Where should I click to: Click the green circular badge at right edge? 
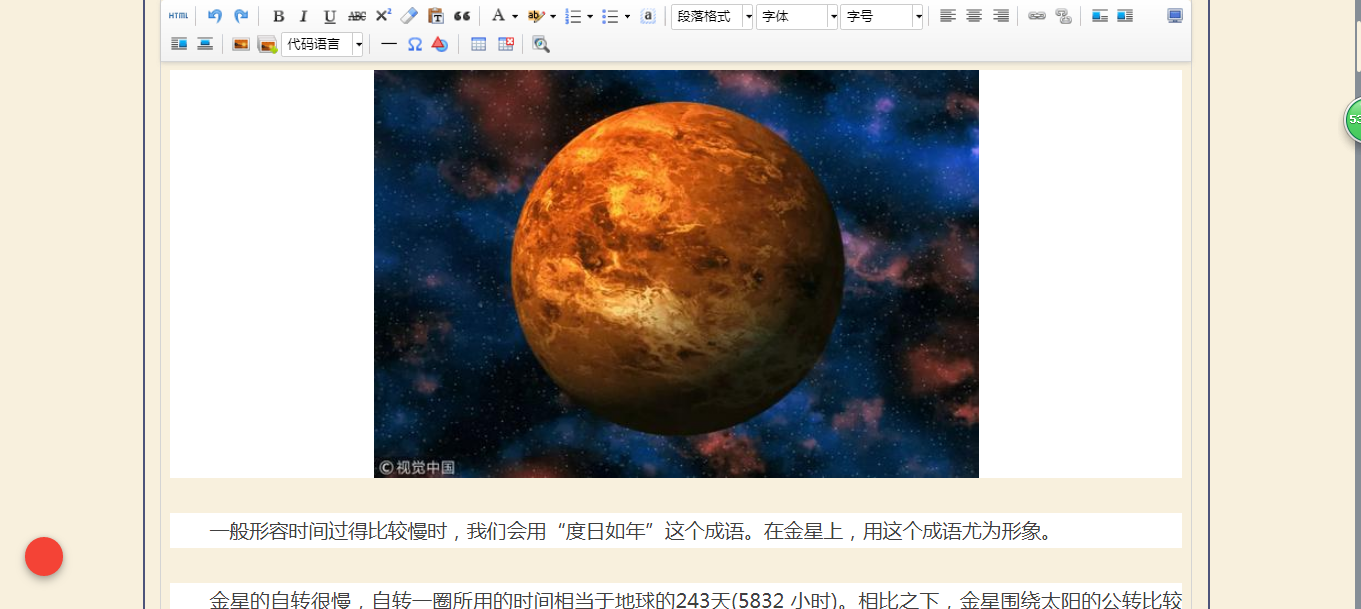1352,120
